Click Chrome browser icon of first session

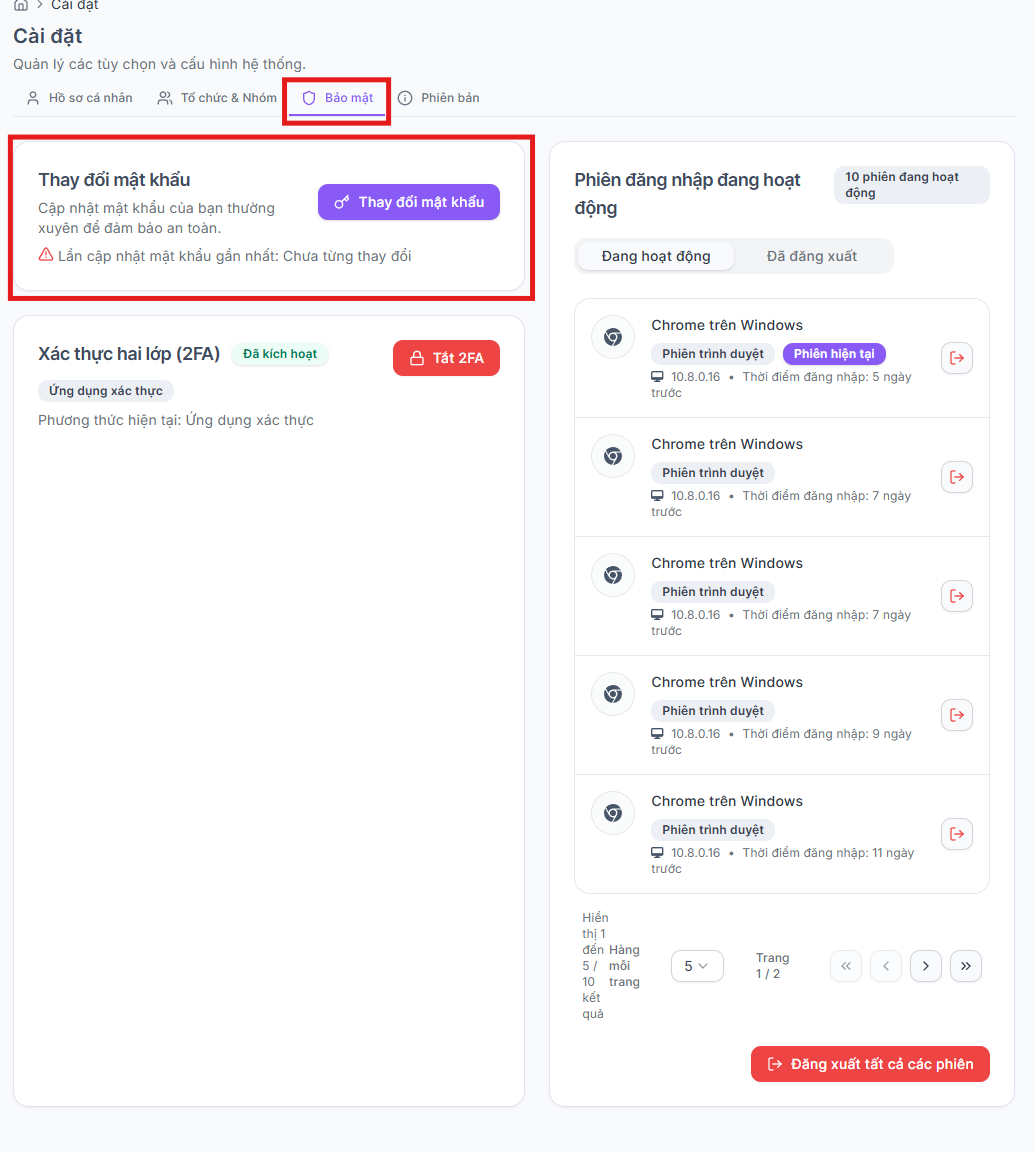[x=613, y=337]
